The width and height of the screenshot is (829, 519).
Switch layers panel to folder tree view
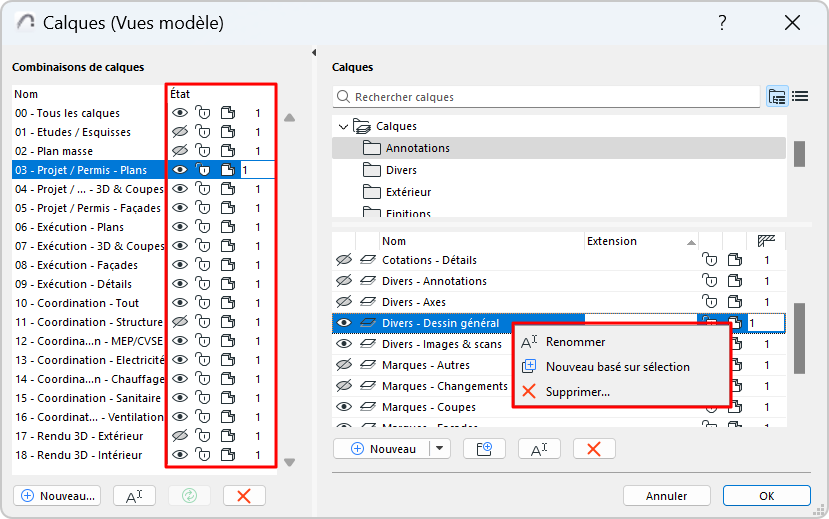pos(777,96)
